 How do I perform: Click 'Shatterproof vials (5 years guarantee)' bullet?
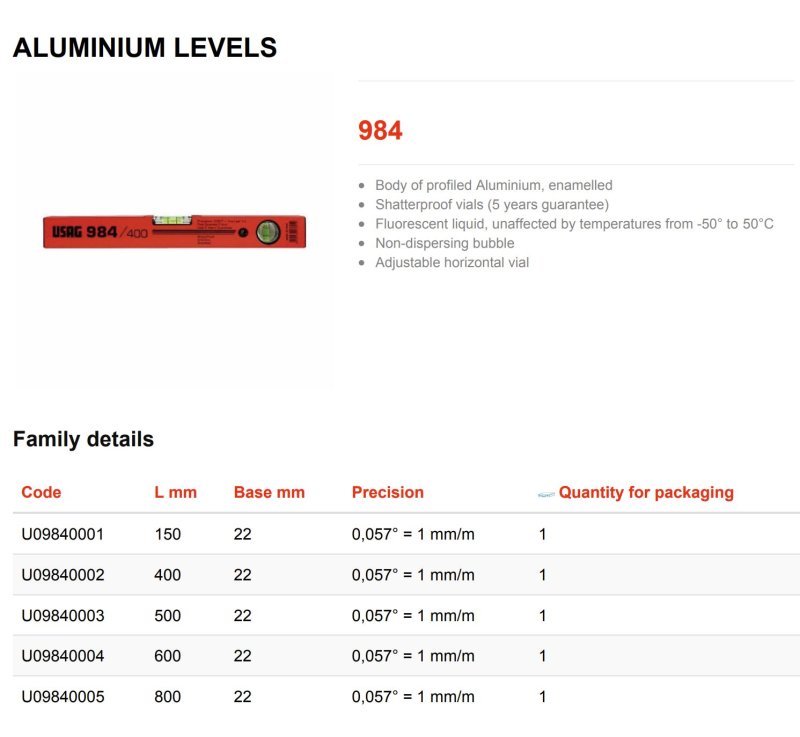[x=492, y=205]
